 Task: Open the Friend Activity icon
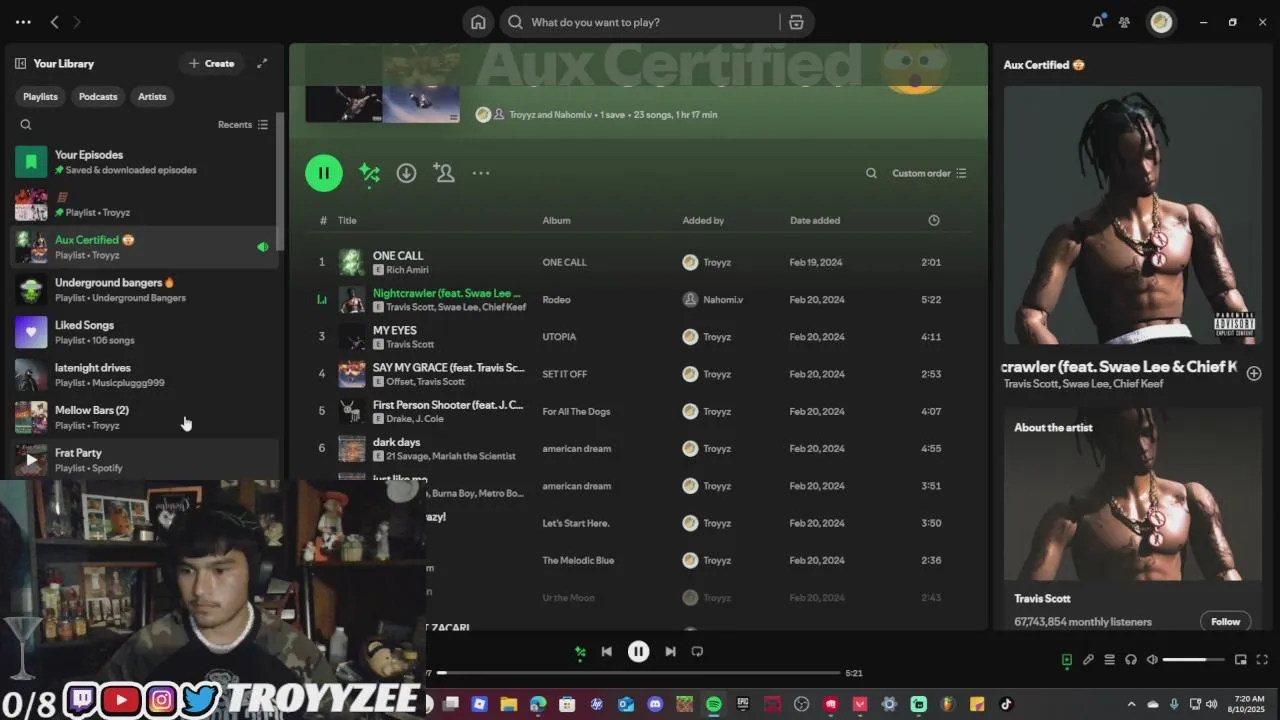coord(1125,22)
